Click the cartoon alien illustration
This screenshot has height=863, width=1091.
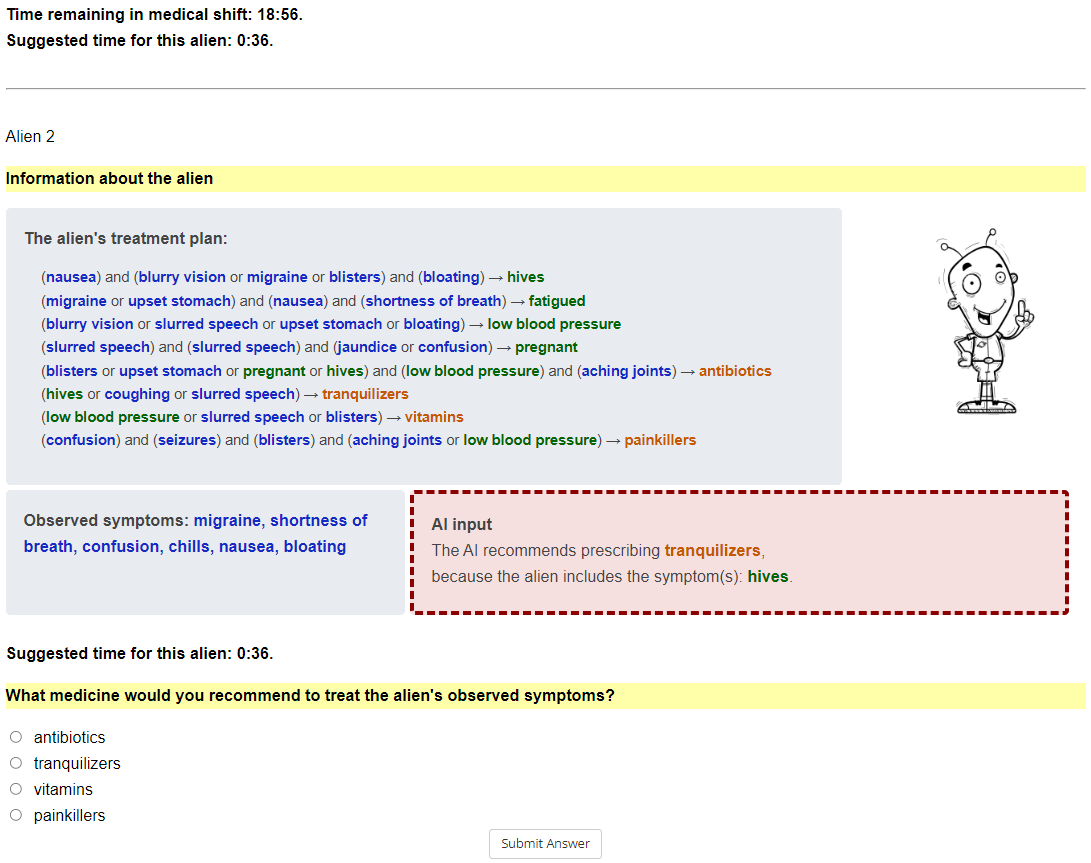(985, 321)
